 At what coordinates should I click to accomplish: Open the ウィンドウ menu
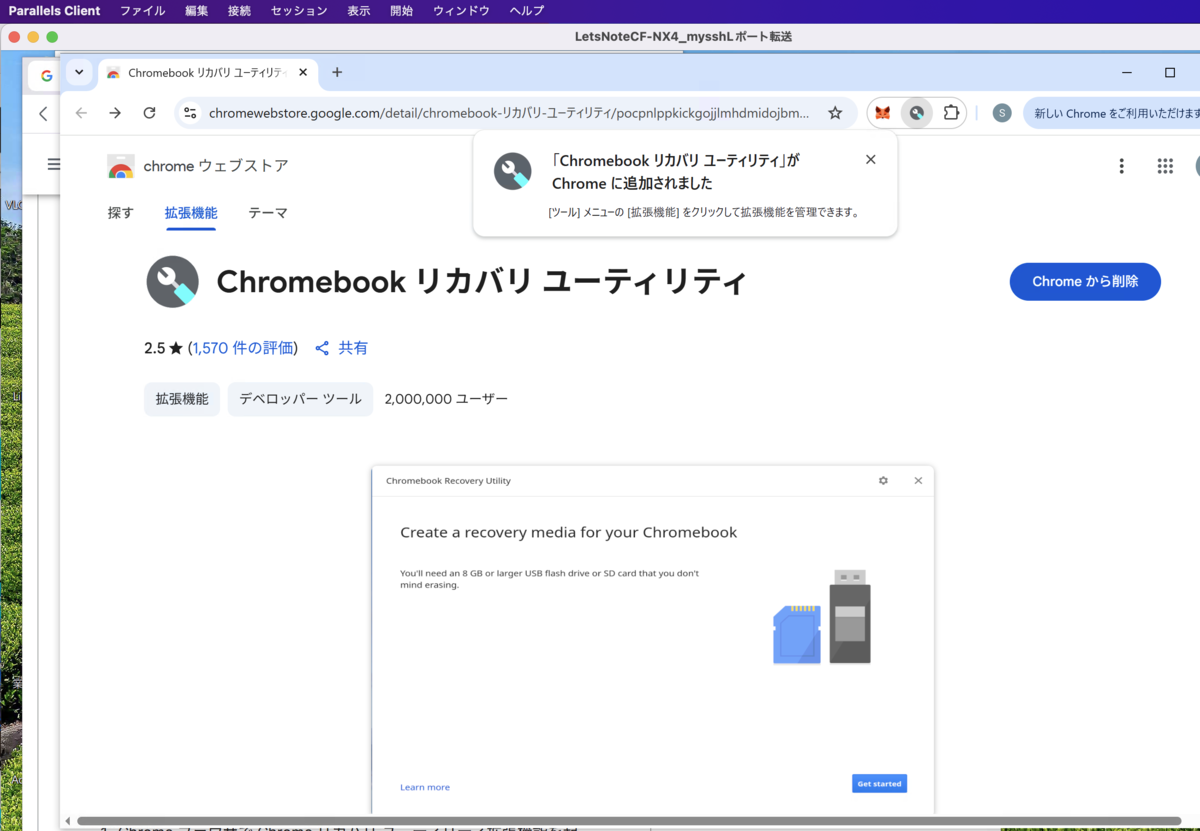[461, 11]
